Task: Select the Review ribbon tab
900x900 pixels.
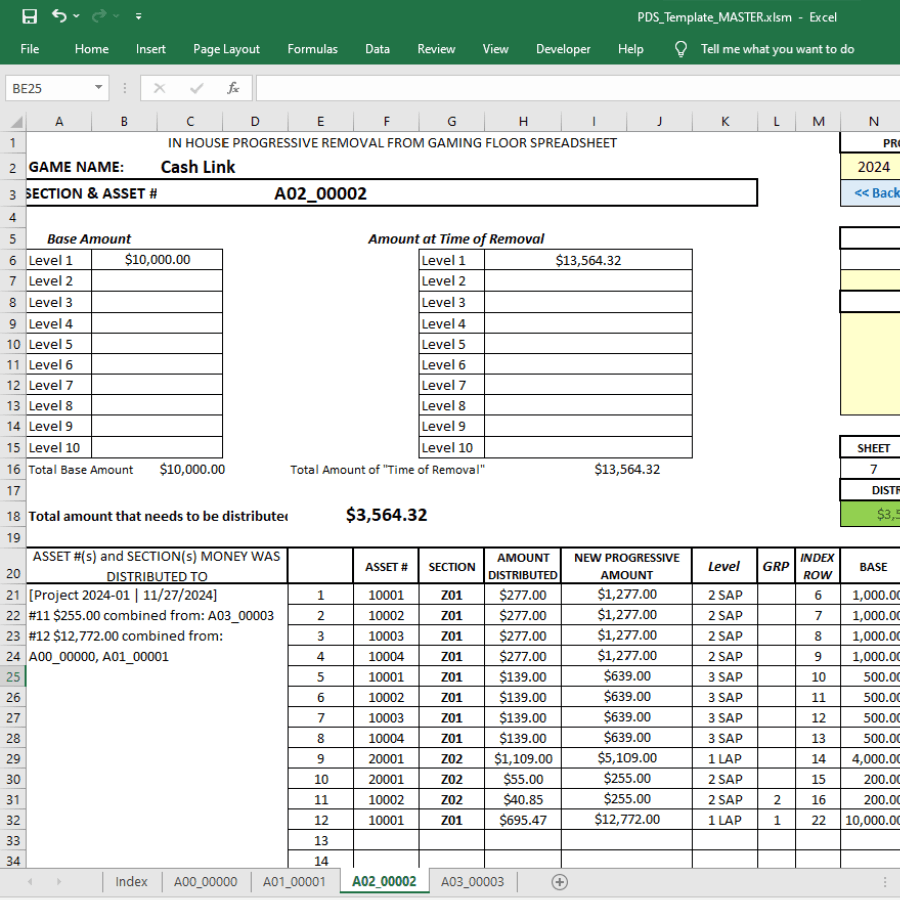Action: coord(436,49)
